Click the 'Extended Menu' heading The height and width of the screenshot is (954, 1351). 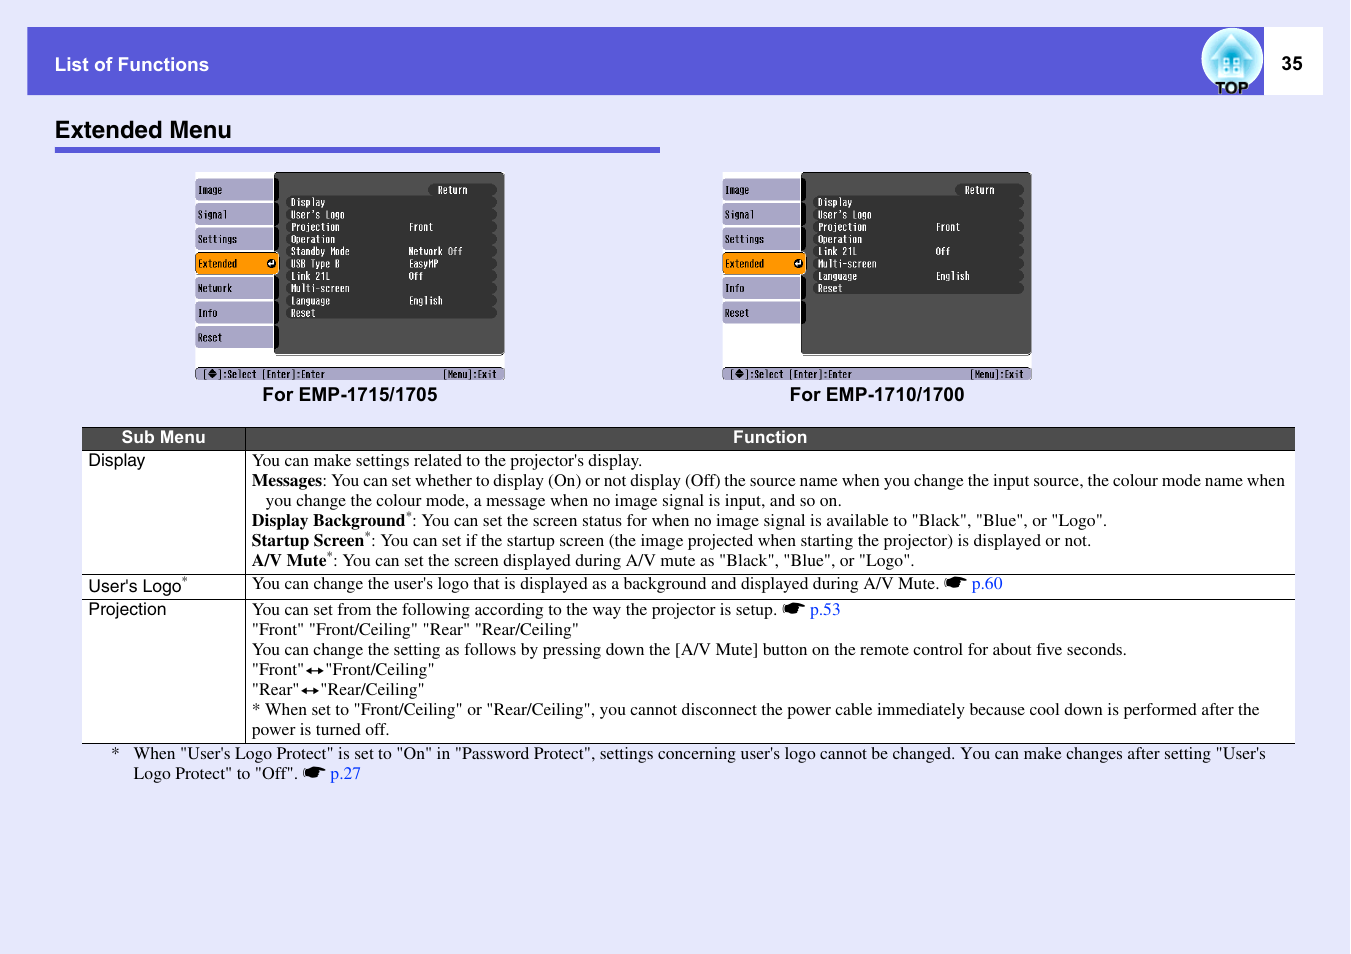point(143,130)
